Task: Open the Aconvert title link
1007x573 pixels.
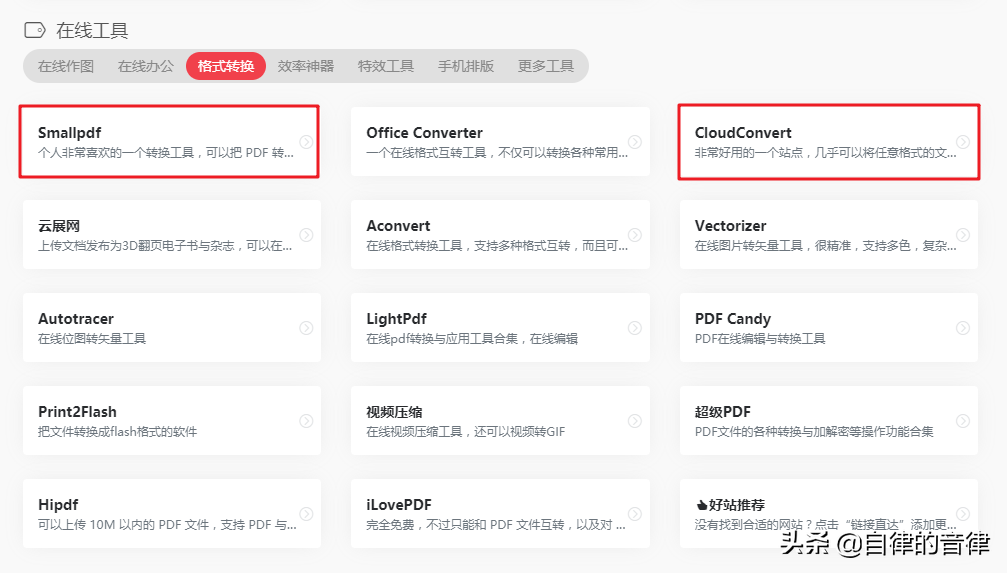Action: coord(398,226)
